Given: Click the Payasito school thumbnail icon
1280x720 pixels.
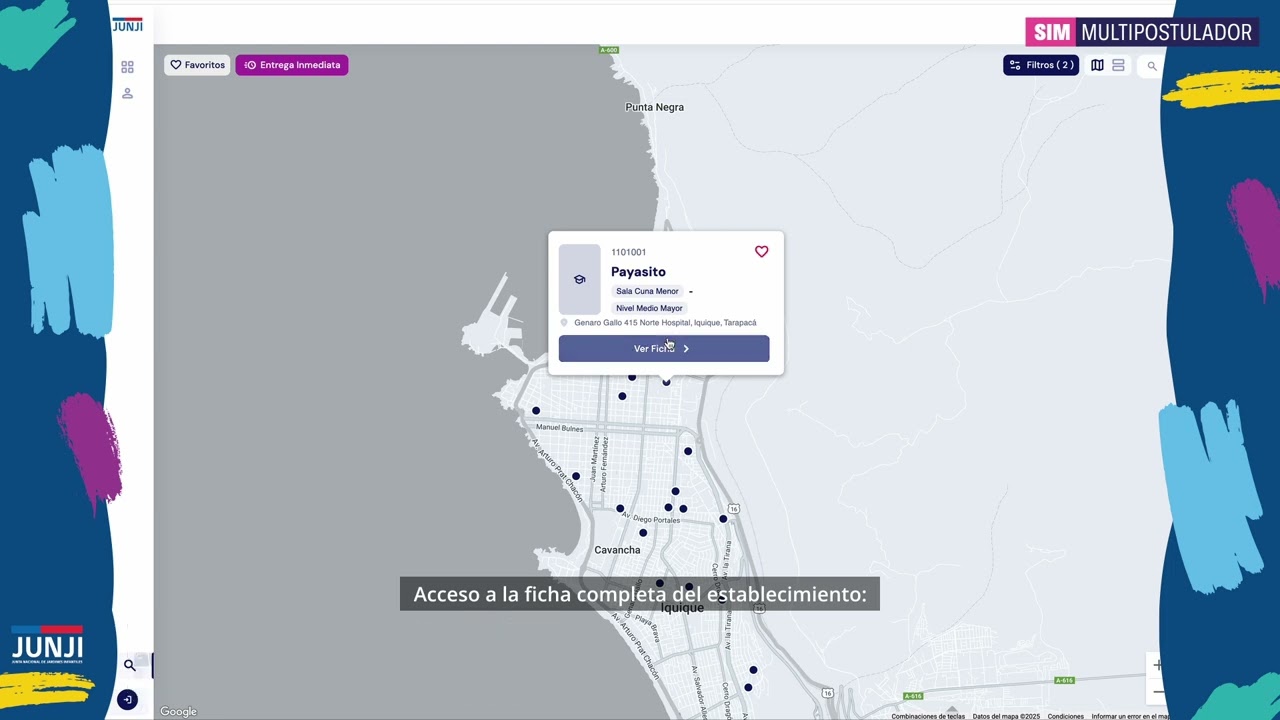Looking at the screenshot, I should point(579,279).
